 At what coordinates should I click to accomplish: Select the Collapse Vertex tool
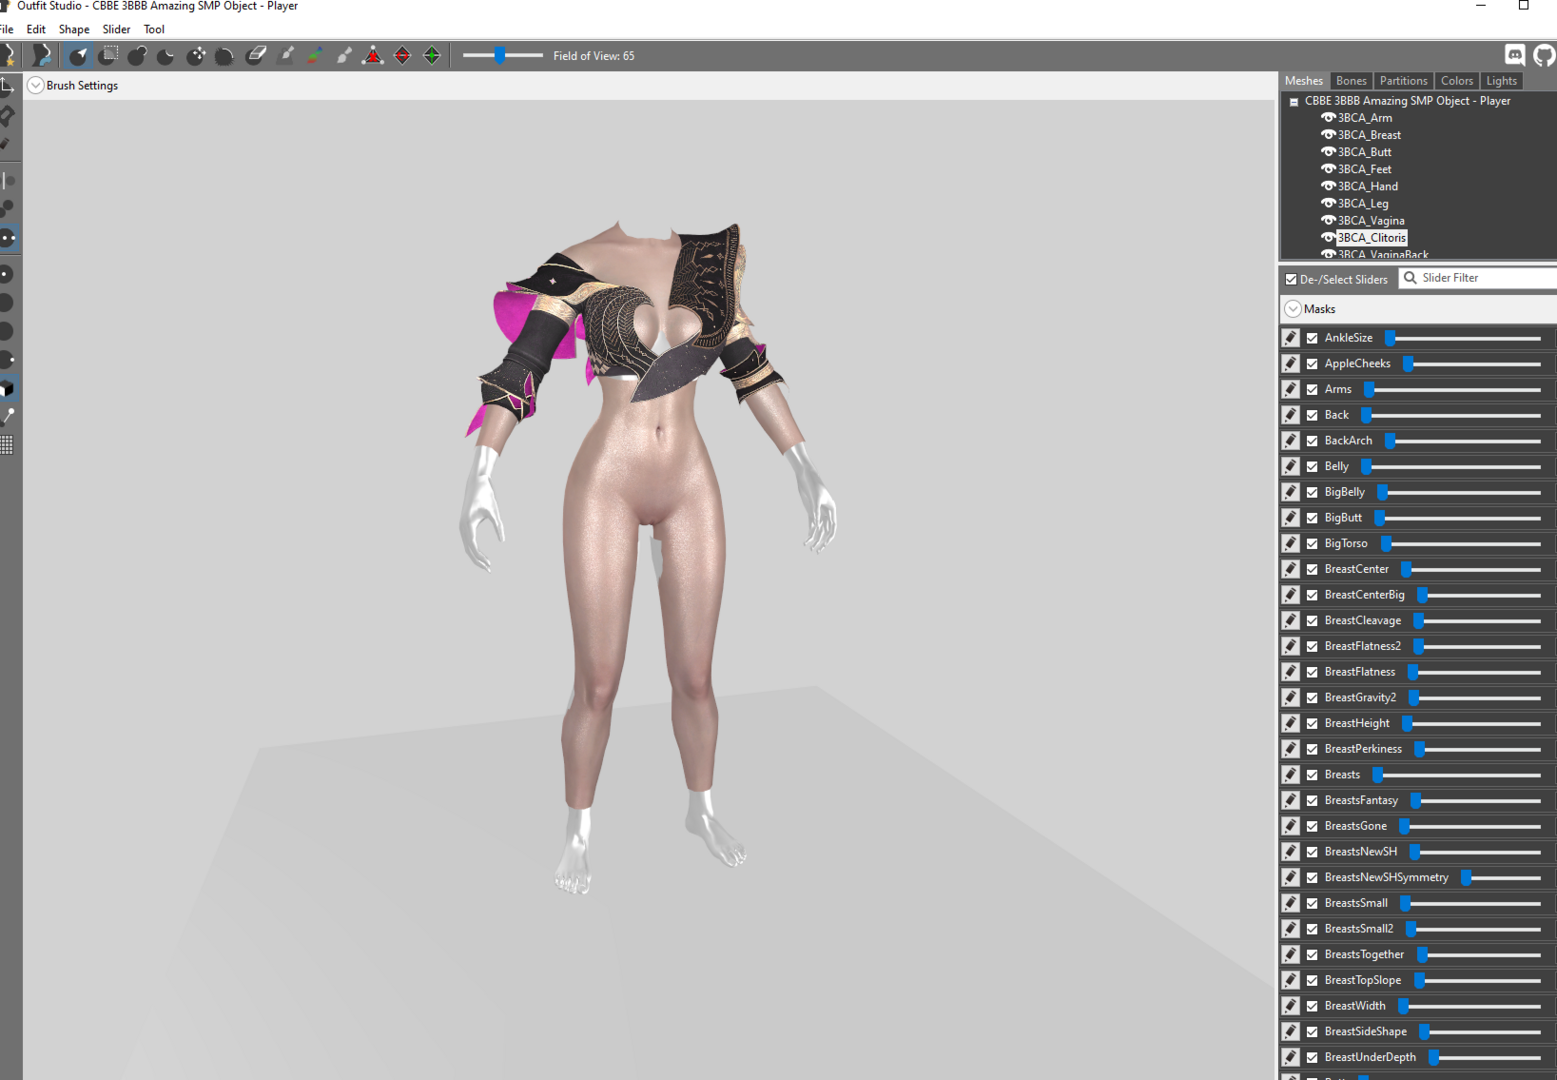point(373,56)
